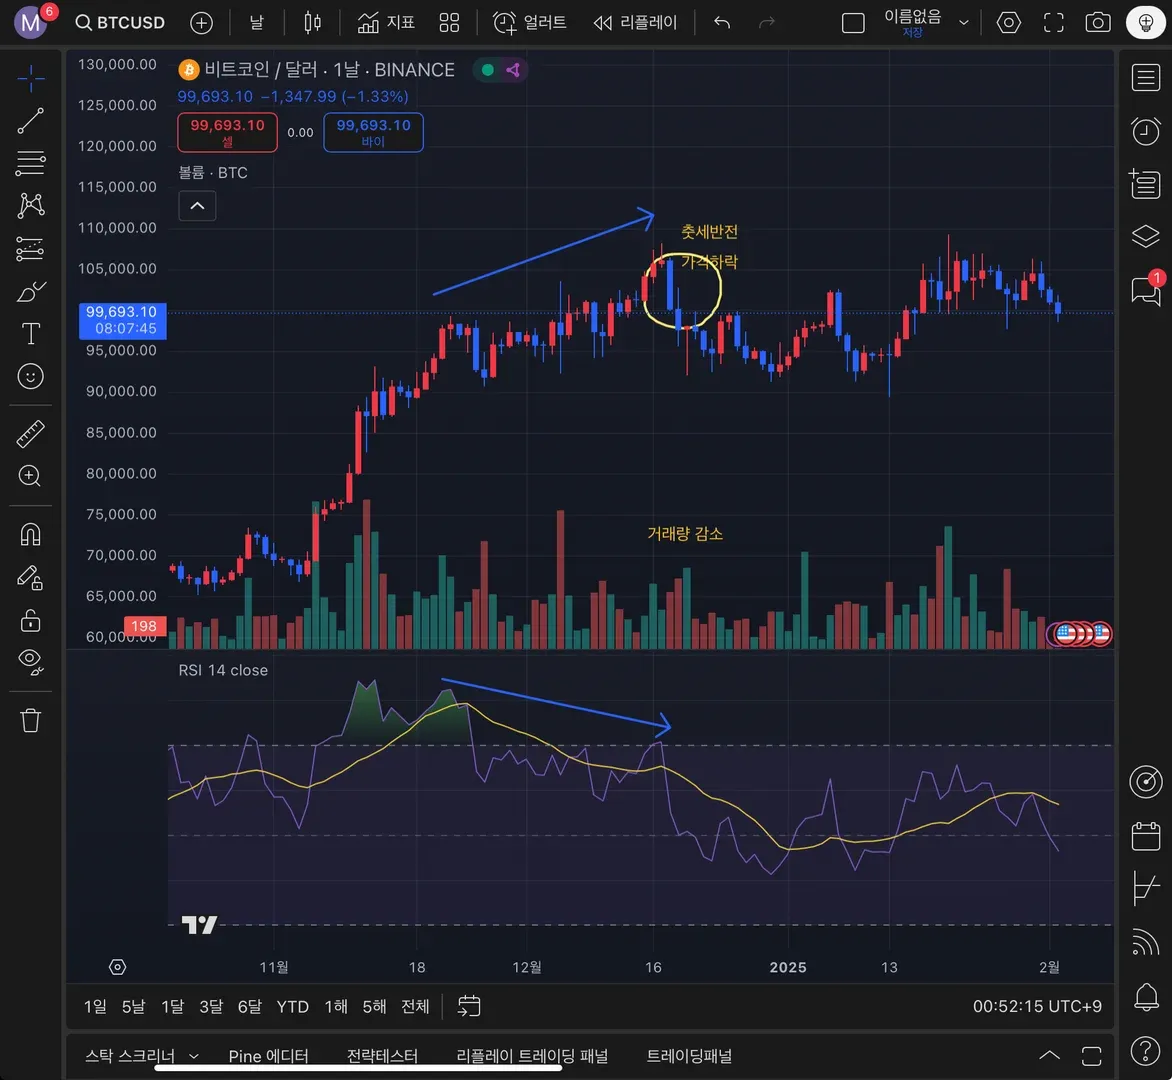
Task: Open the target goals panel
Action: [x=1145, y=782]
